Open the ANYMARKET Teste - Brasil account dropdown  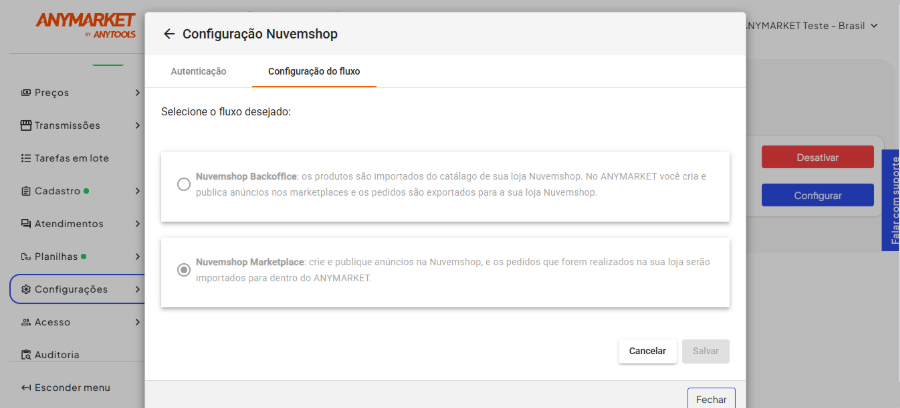pyautogui.click(x=813, y=26)
